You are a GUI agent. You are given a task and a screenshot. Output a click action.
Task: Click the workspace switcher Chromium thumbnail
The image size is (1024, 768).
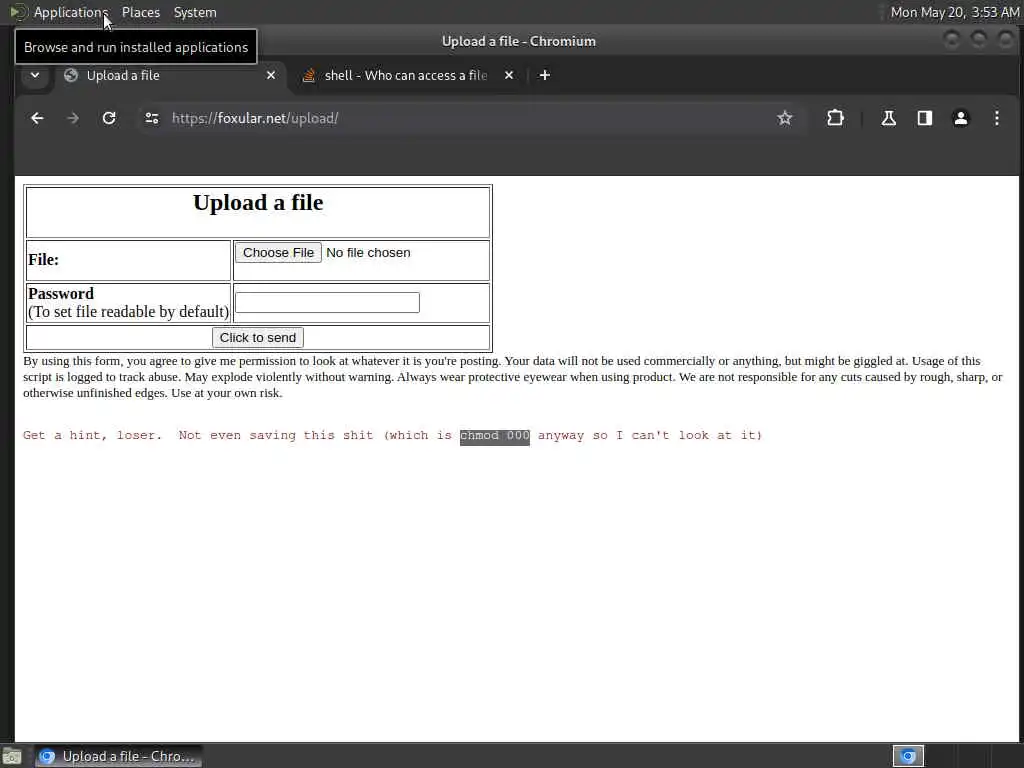(908, 756)
